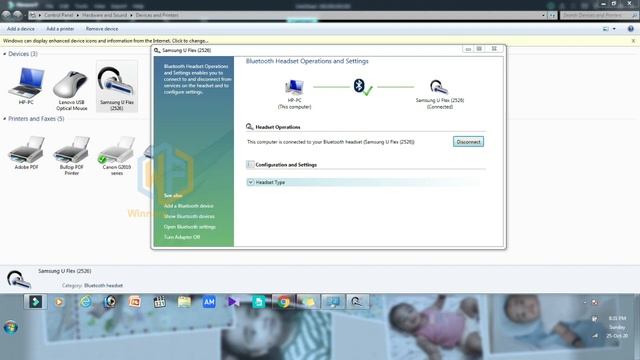
Task: Open the view options dropdown arrow
Action: click(614, 29)
